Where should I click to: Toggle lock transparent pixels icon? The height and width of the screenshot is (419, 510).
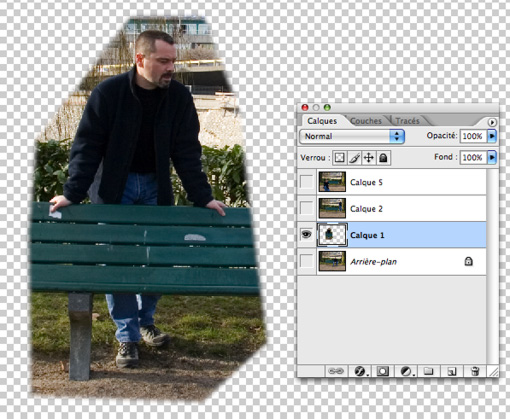339,158
